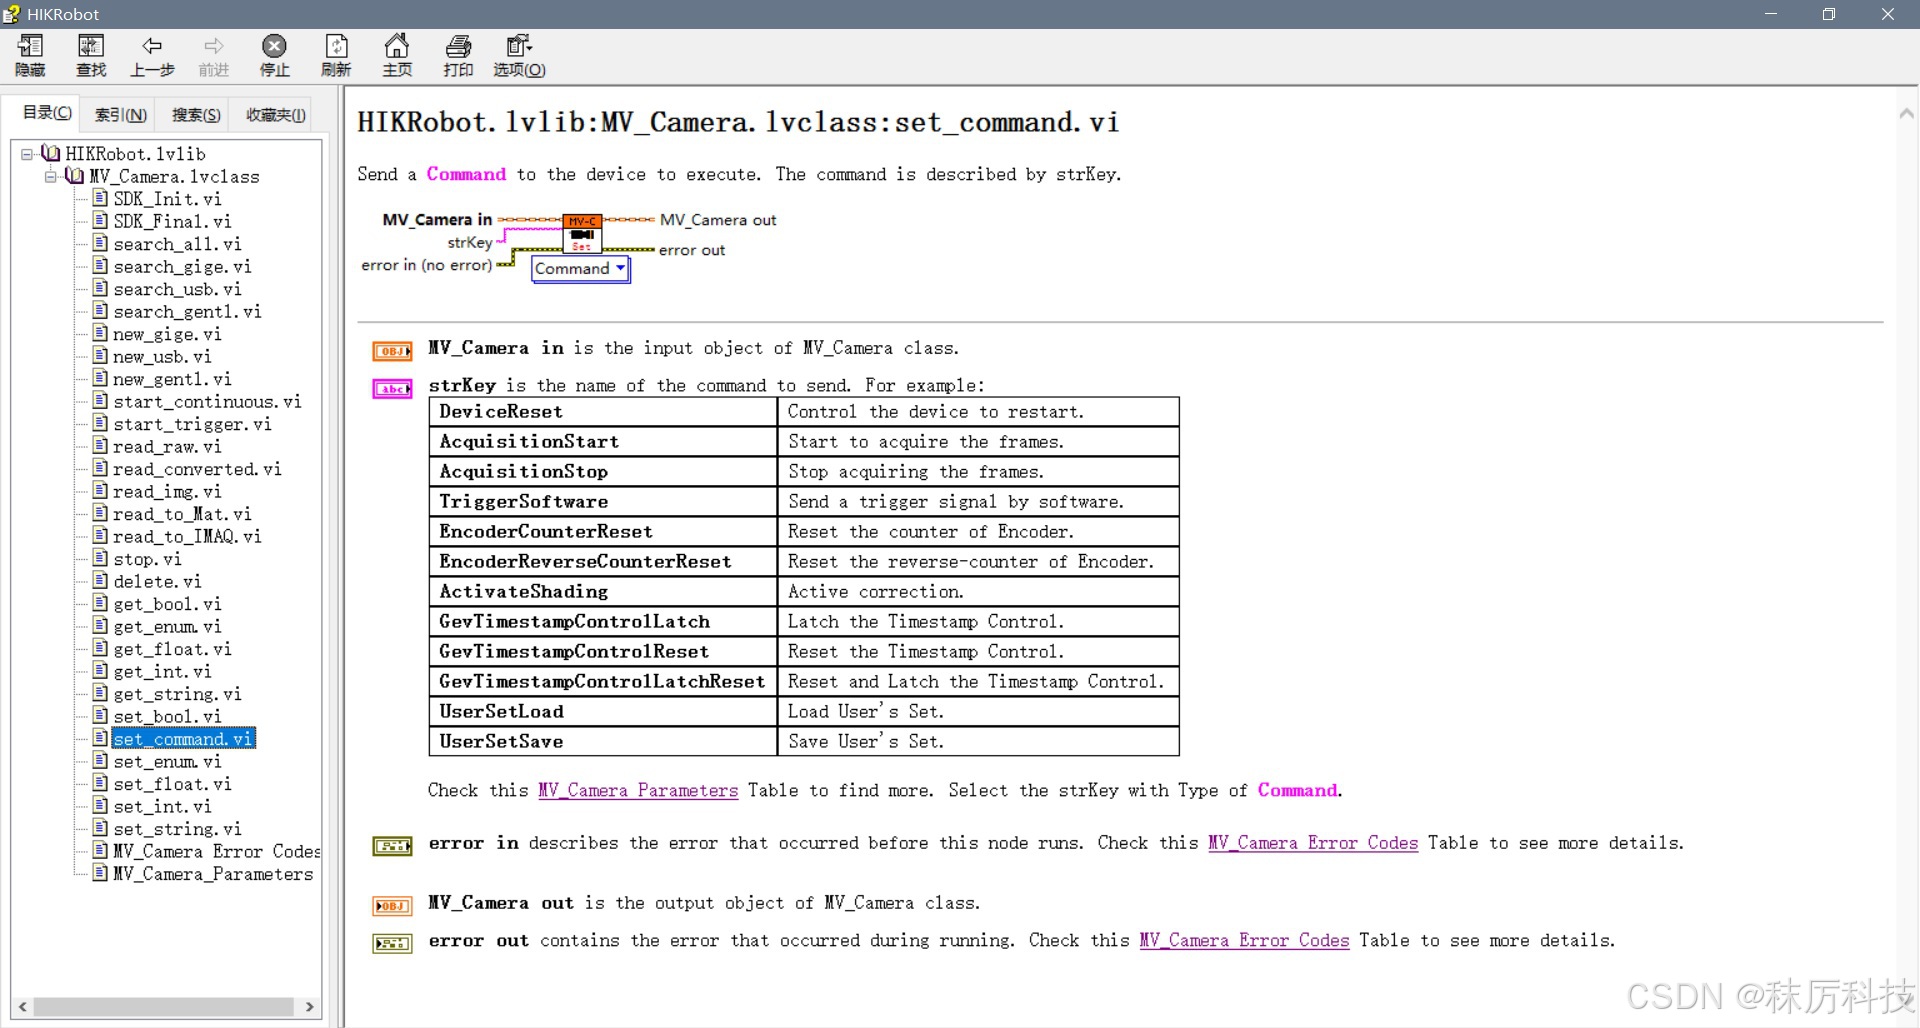
Task: Open MV_Camera Error Codes tree item
Action: [216, 851]
